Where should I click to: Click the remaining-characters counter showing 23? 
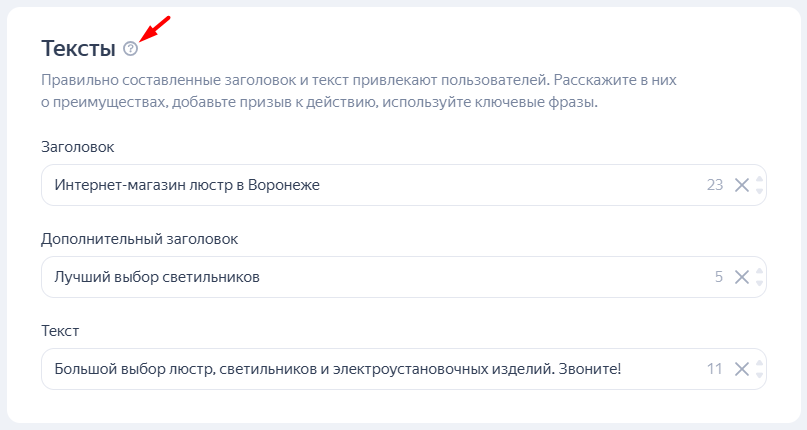[x=715, y=185]
